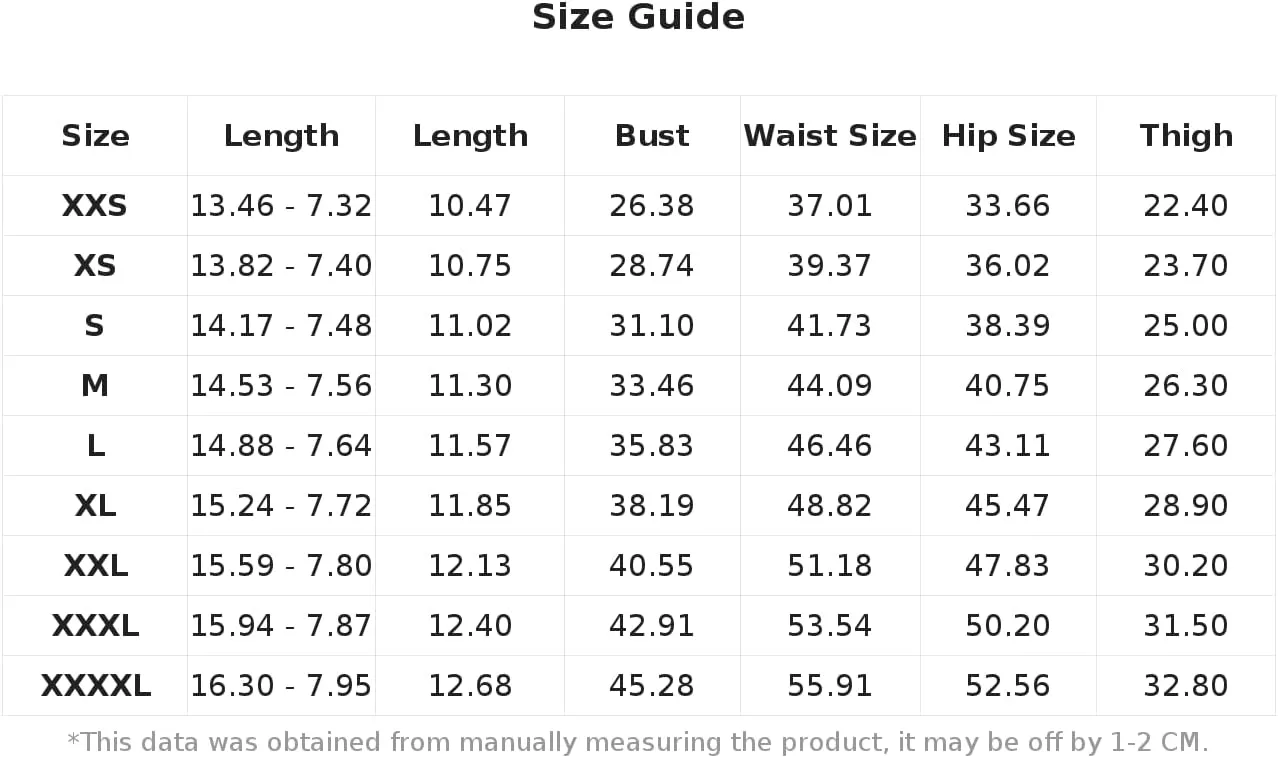Click the Bust column header

652,136
